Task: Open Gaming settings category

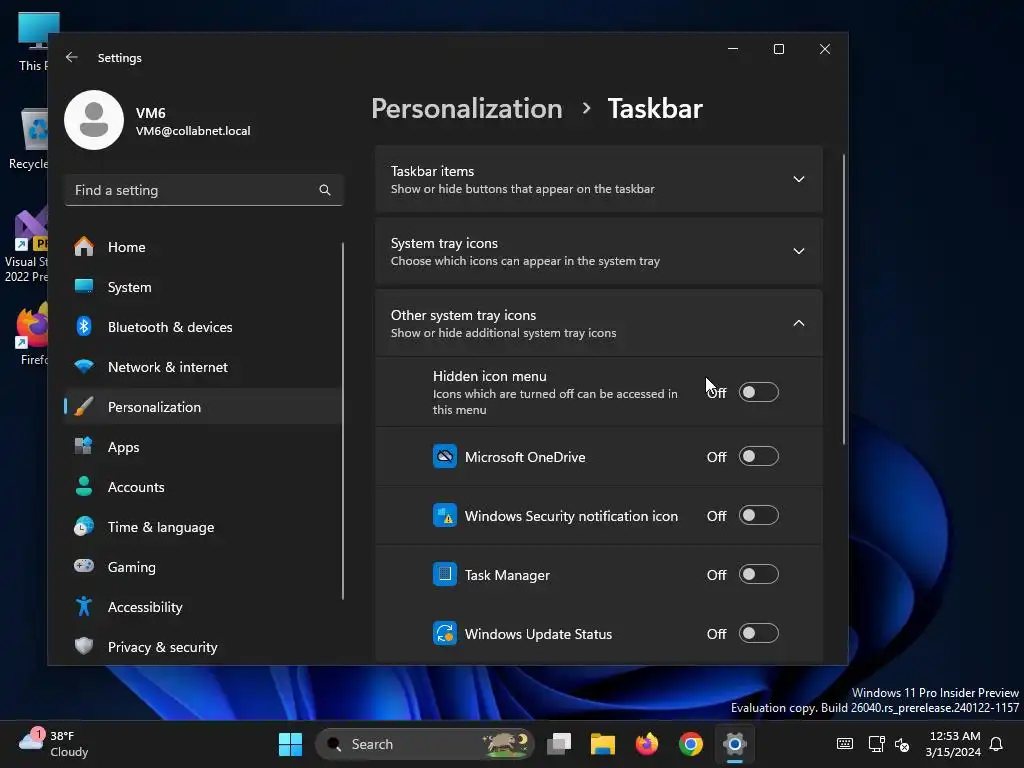Action: click(202, 567)
